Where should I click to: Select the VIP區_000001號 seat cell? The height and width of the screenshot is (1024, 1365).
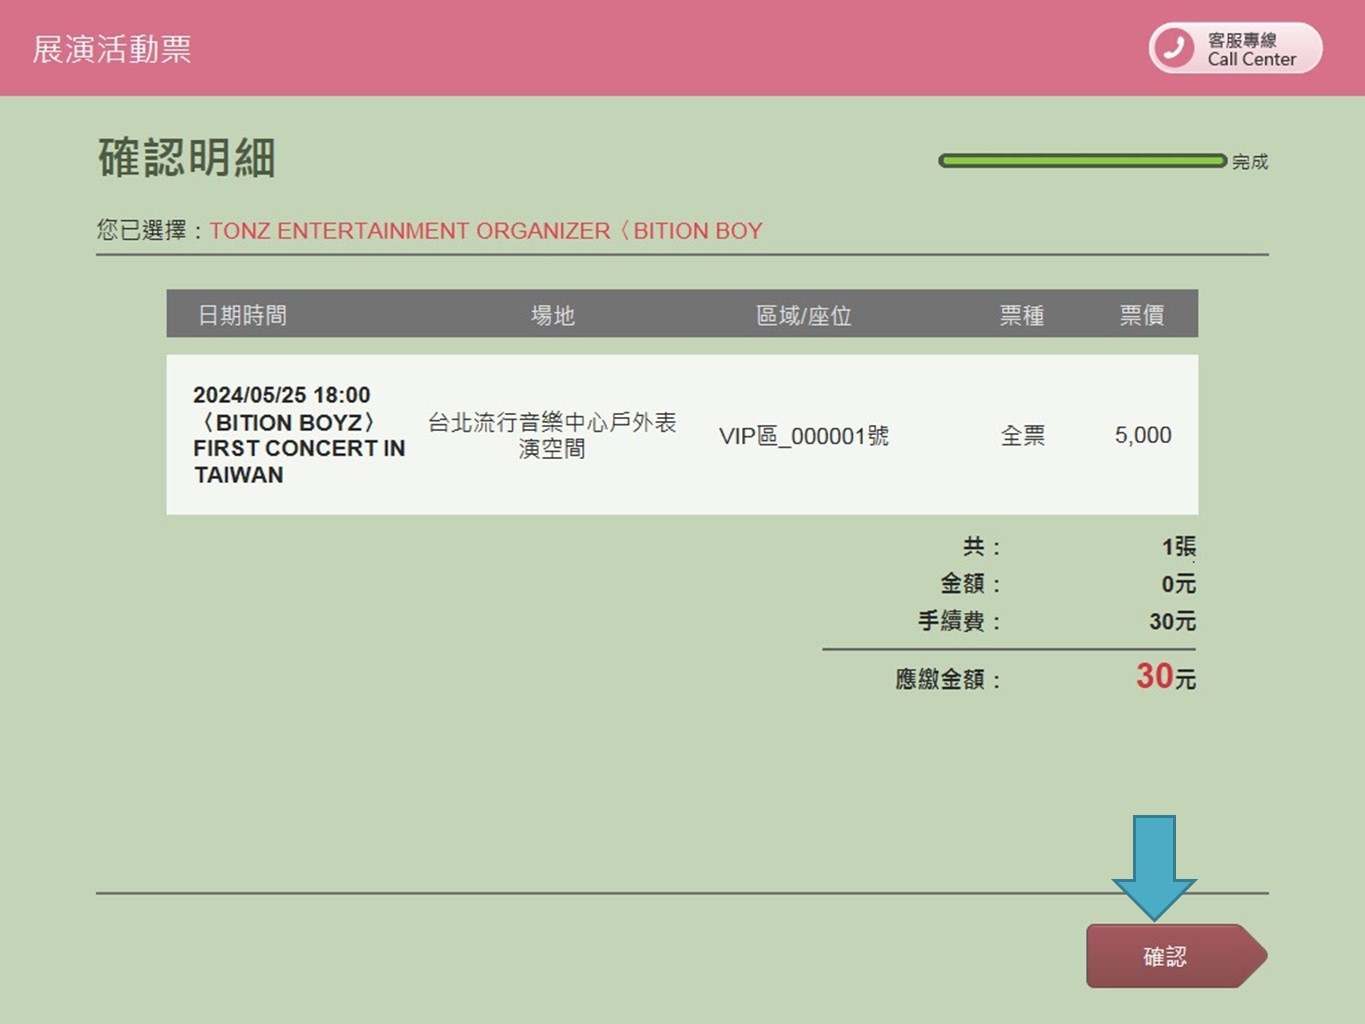(x=803, y=436)
